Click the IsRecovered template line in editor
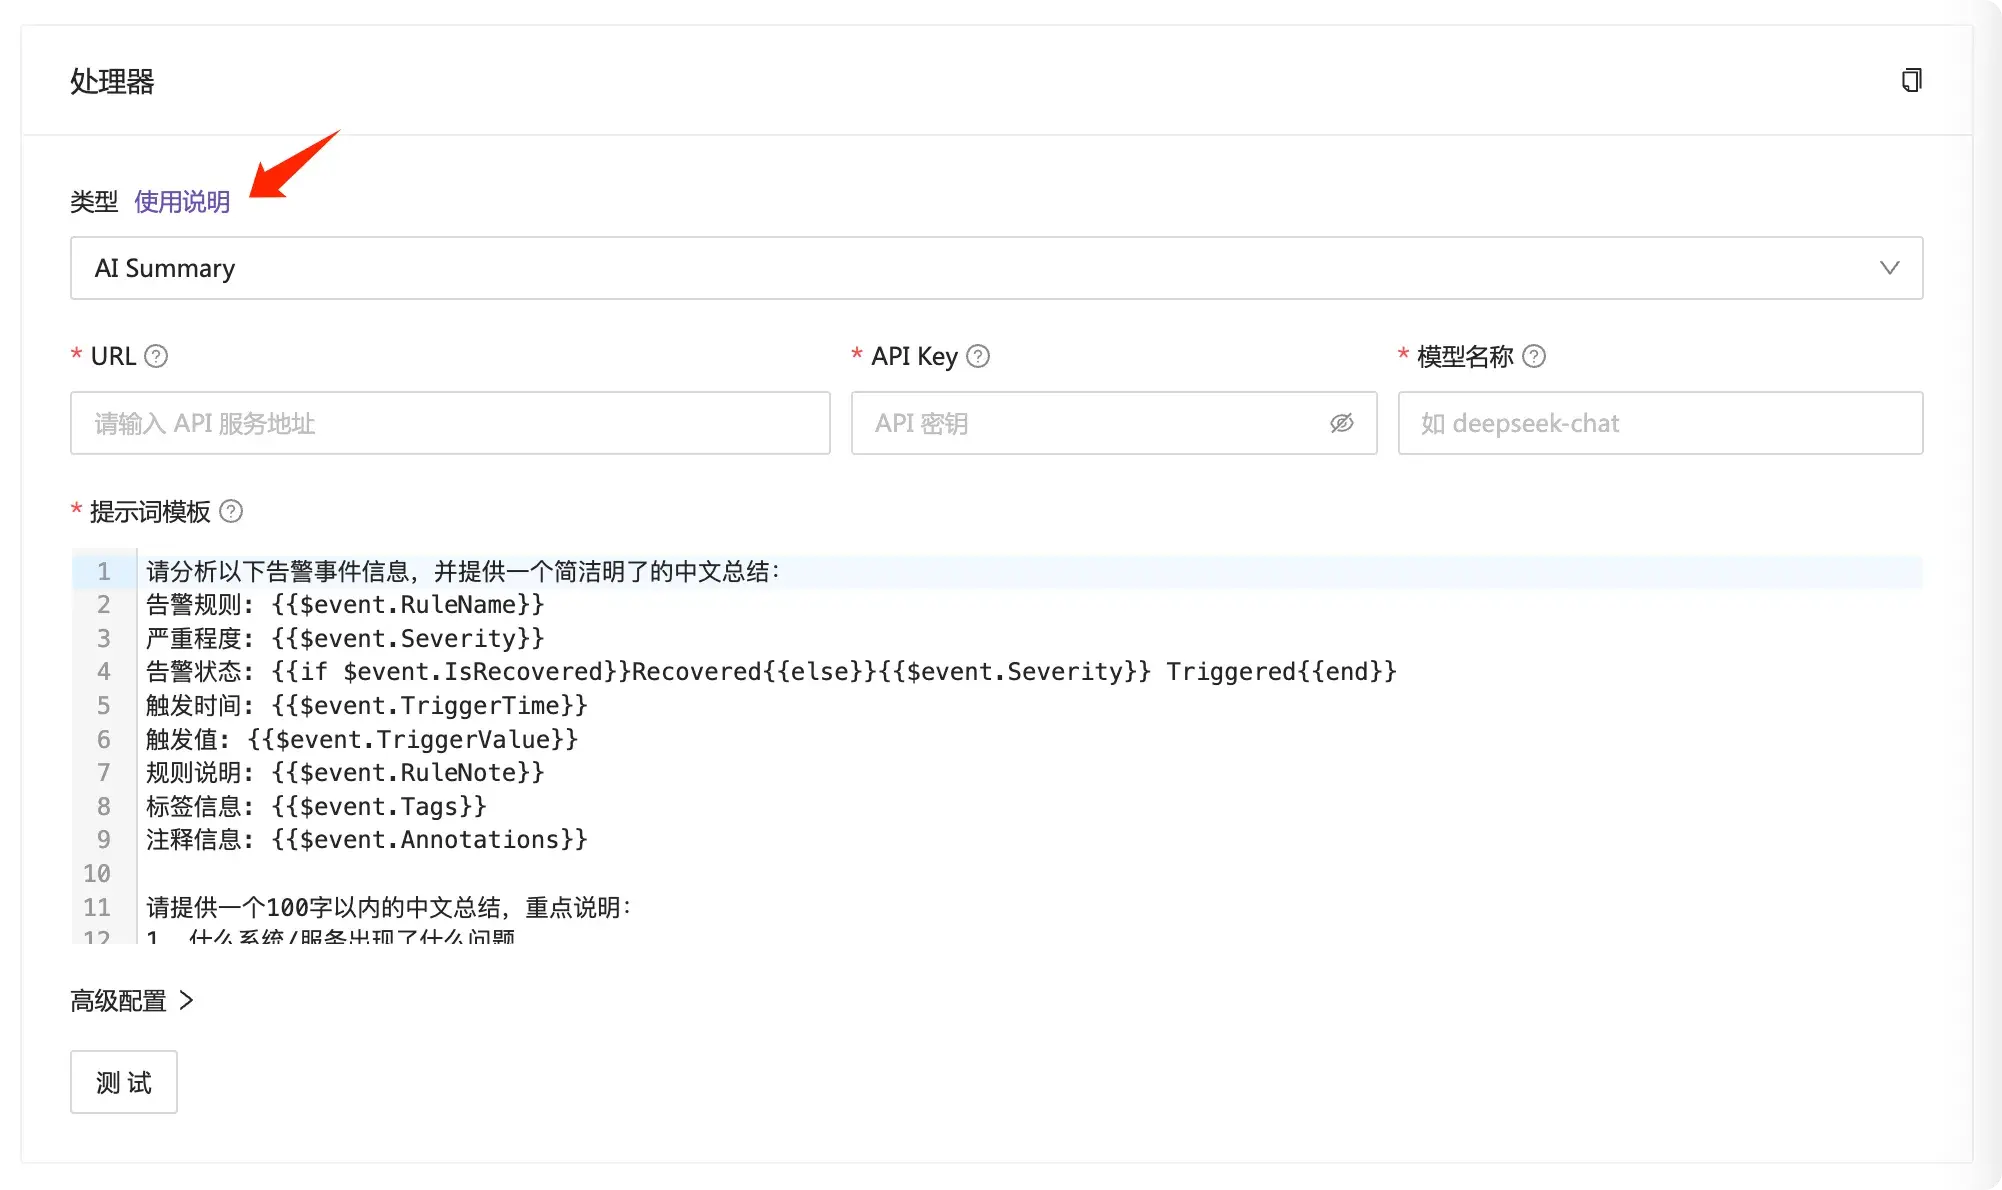The width and height of the screenshot is (2002, 1190). (x=771, y=672)
